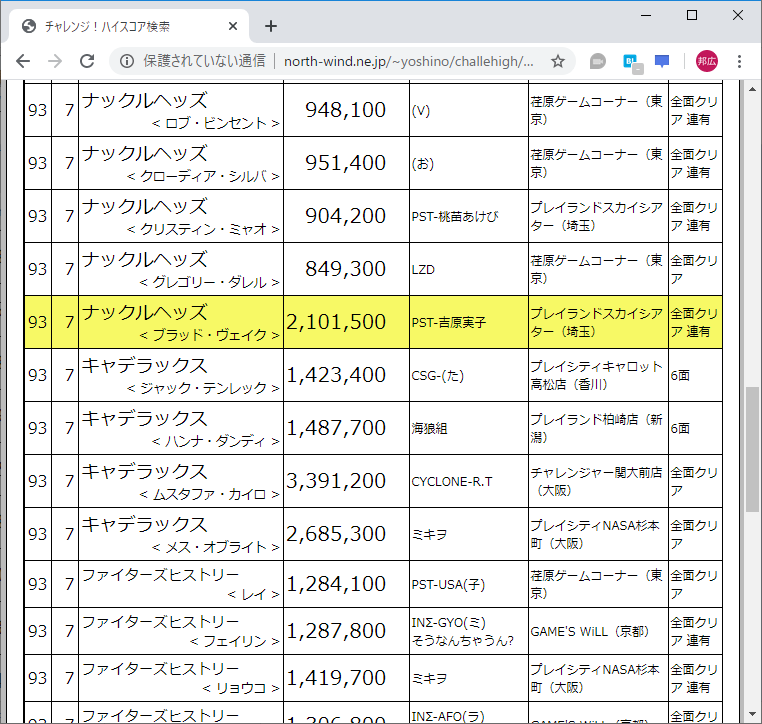This screenshot has height=724, width=762.
Task: Click player name CSG-(た)
Action: (437, 375)
